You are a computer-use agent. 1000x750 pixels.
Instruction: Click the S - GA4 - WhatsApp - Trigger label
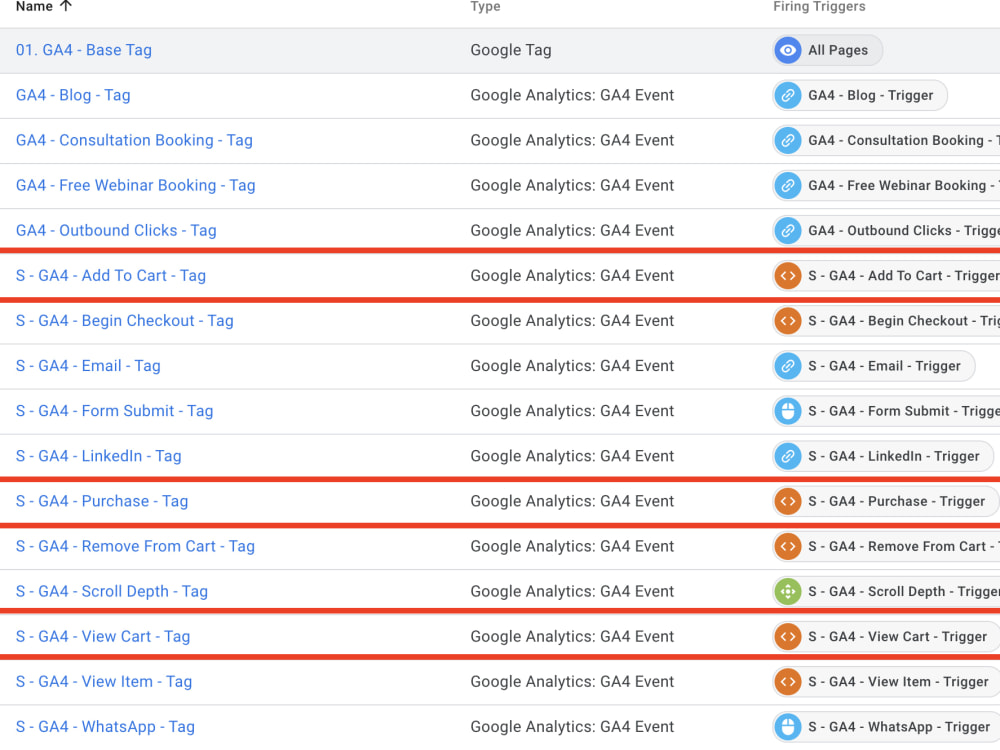tap(899, 727)
